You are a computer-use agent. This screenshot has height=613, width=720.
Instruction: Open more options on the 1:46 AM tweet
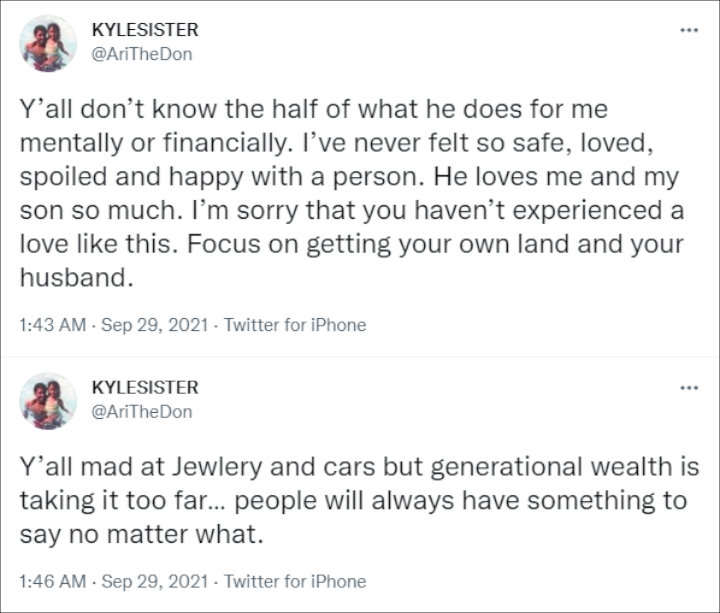tap(688, 387)
